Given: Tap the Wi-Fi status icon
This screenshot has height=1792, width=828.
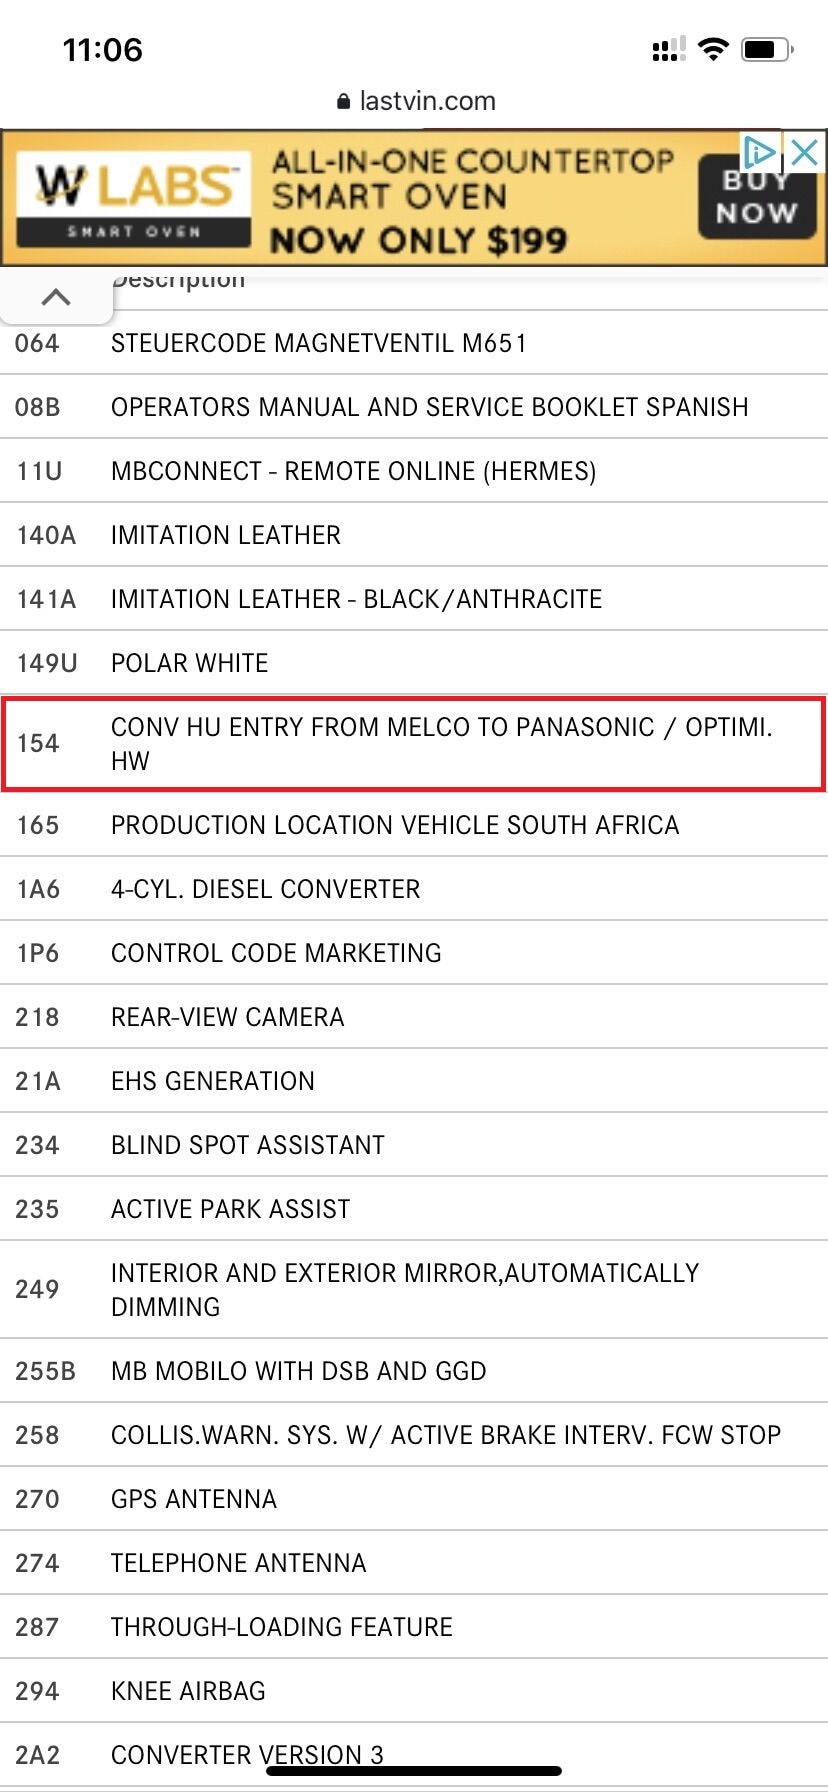Looking at the screenshot, I should click(x=713, y=49).
